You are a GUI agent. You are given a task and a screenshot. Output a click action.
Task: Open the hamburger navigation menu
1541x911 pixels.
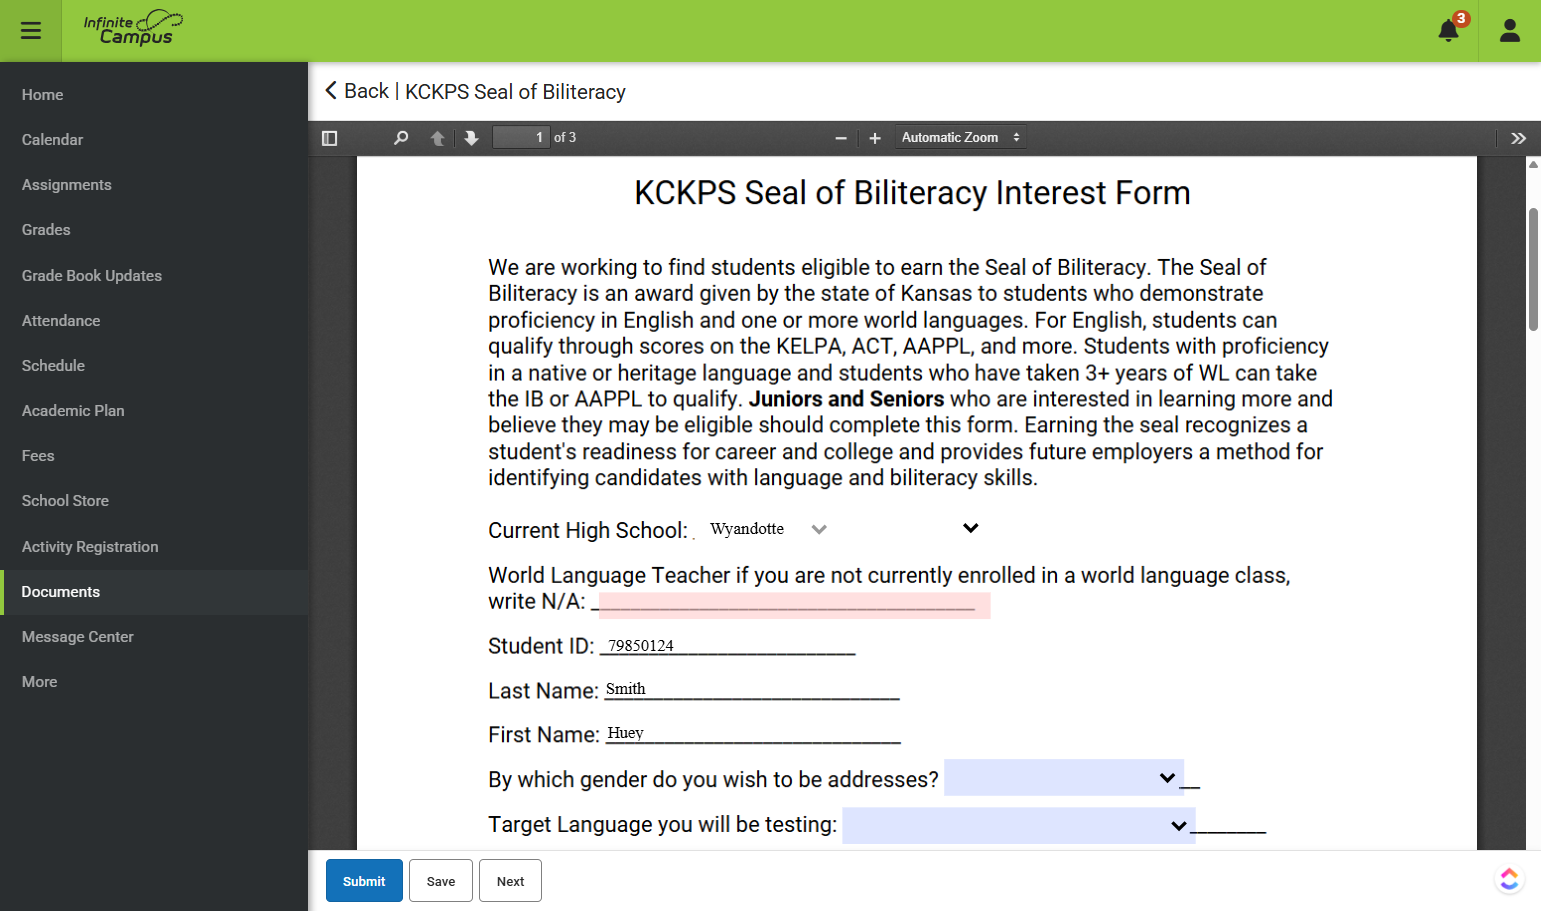pos(31,31)
